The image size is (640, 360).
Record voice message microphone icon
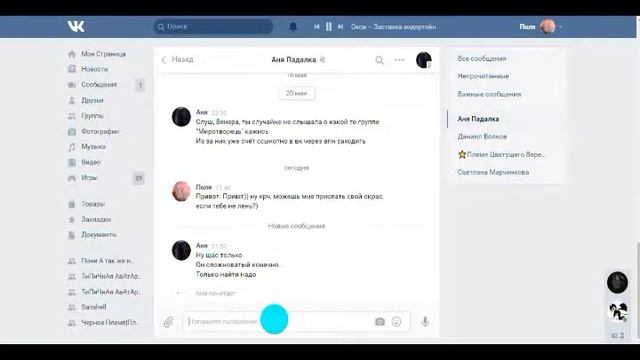pyautogui.click(x=425, y=322)
